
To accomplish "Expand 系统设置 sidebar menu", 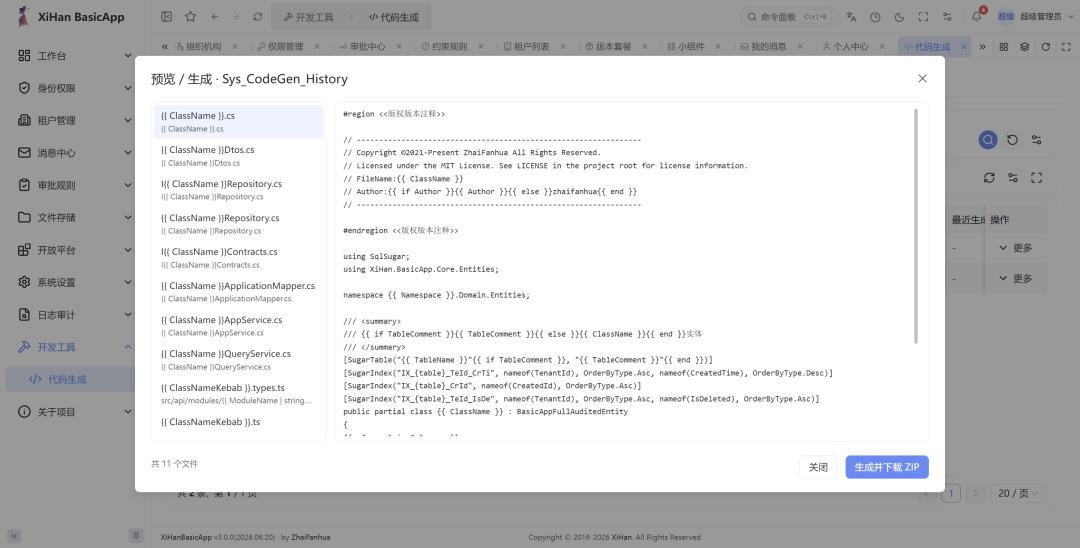I will (75, 282).
